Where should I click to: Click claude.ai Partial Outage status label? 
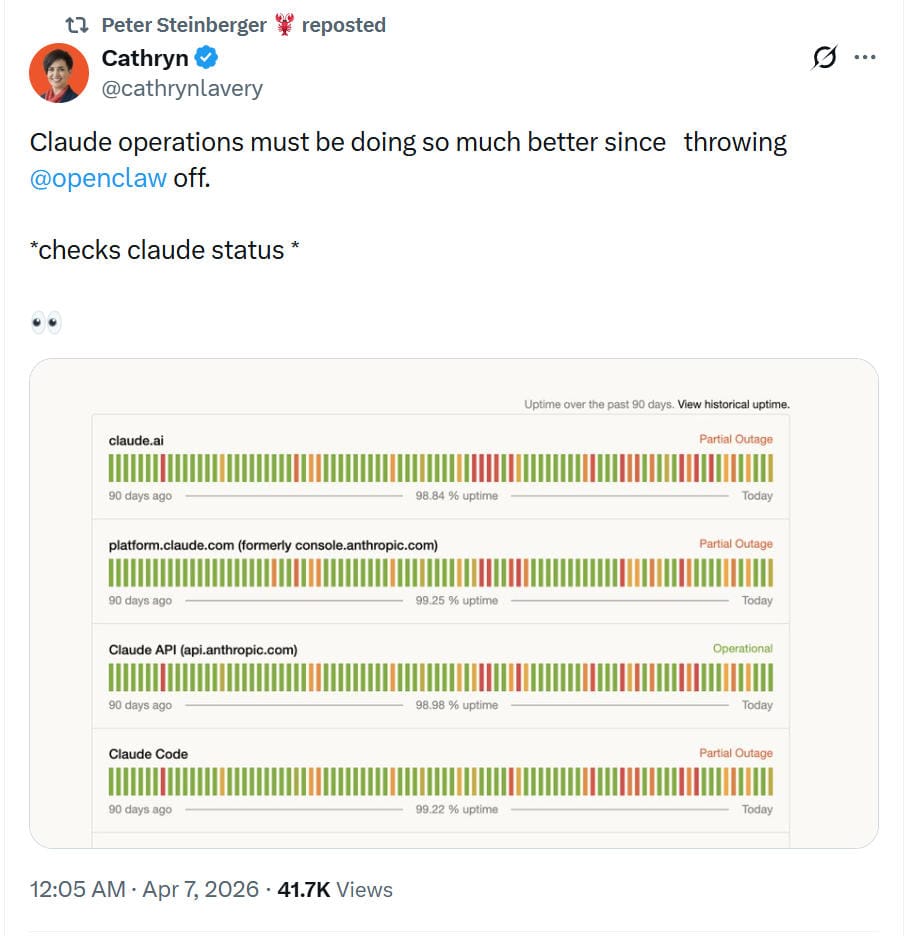(736, 439)
